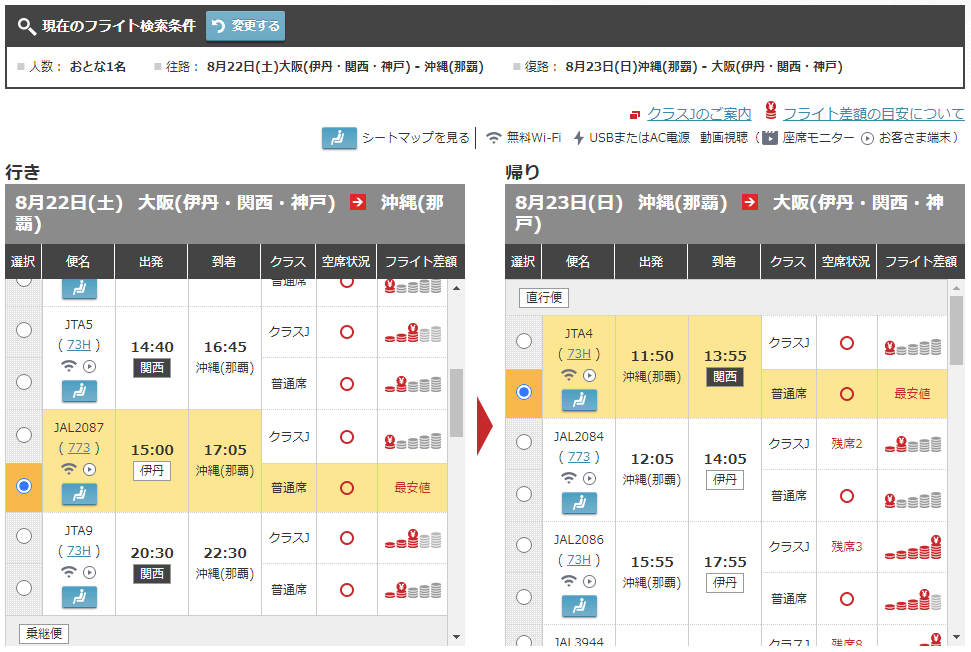Image resolution: width=971 pixels, height=652 pixels.
Task: Click the 乗継便 label in outbound list
Action: [x=44, y=633]
